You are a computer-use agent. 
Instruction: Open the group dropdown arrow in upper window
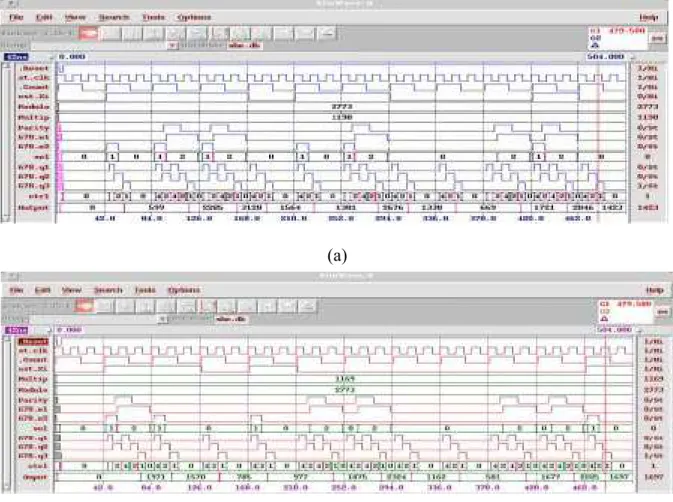pos(172,45)
